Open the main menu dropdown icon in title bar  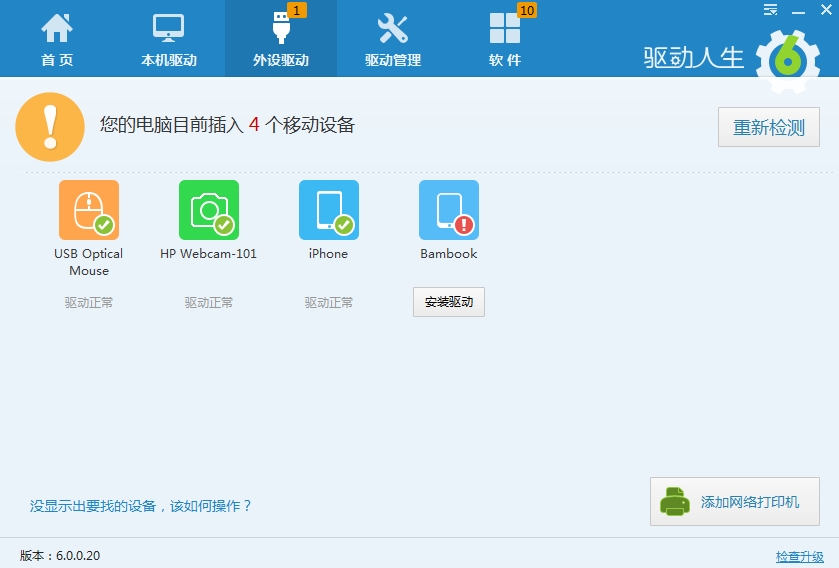point(770,10)
